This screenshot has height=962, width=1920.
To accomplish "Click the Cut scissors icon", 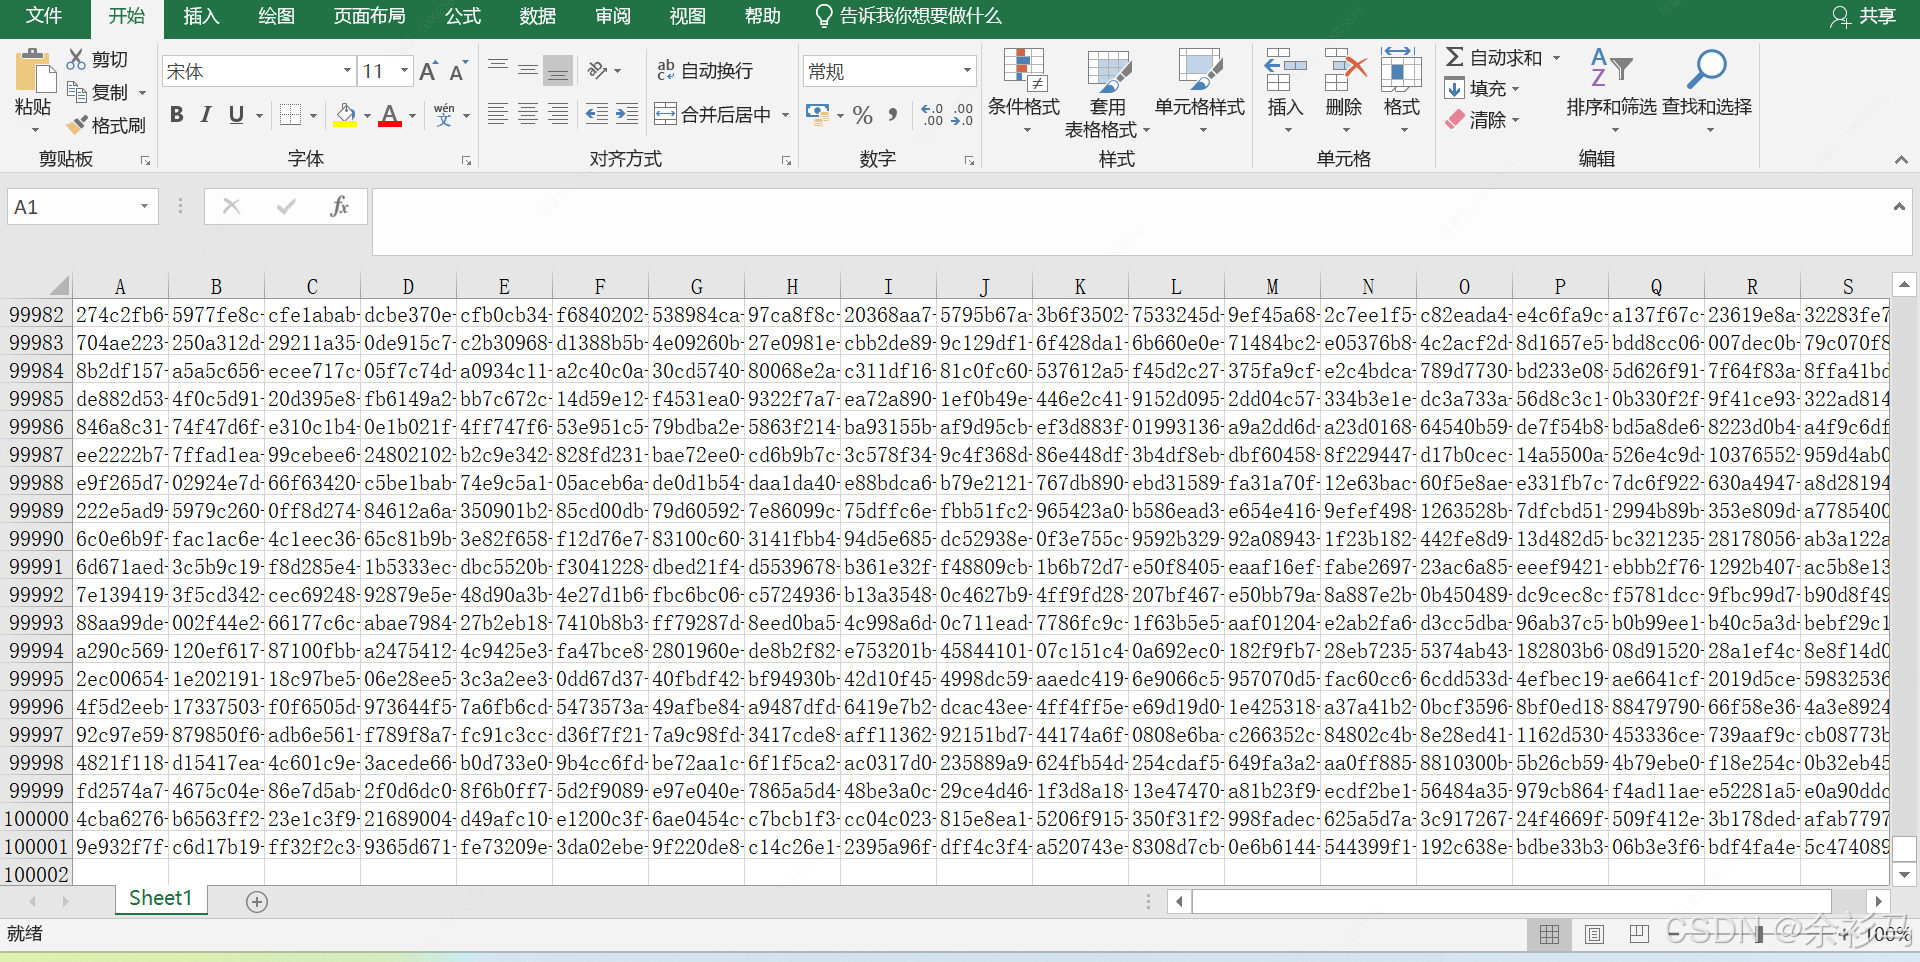I will [76, 60].
